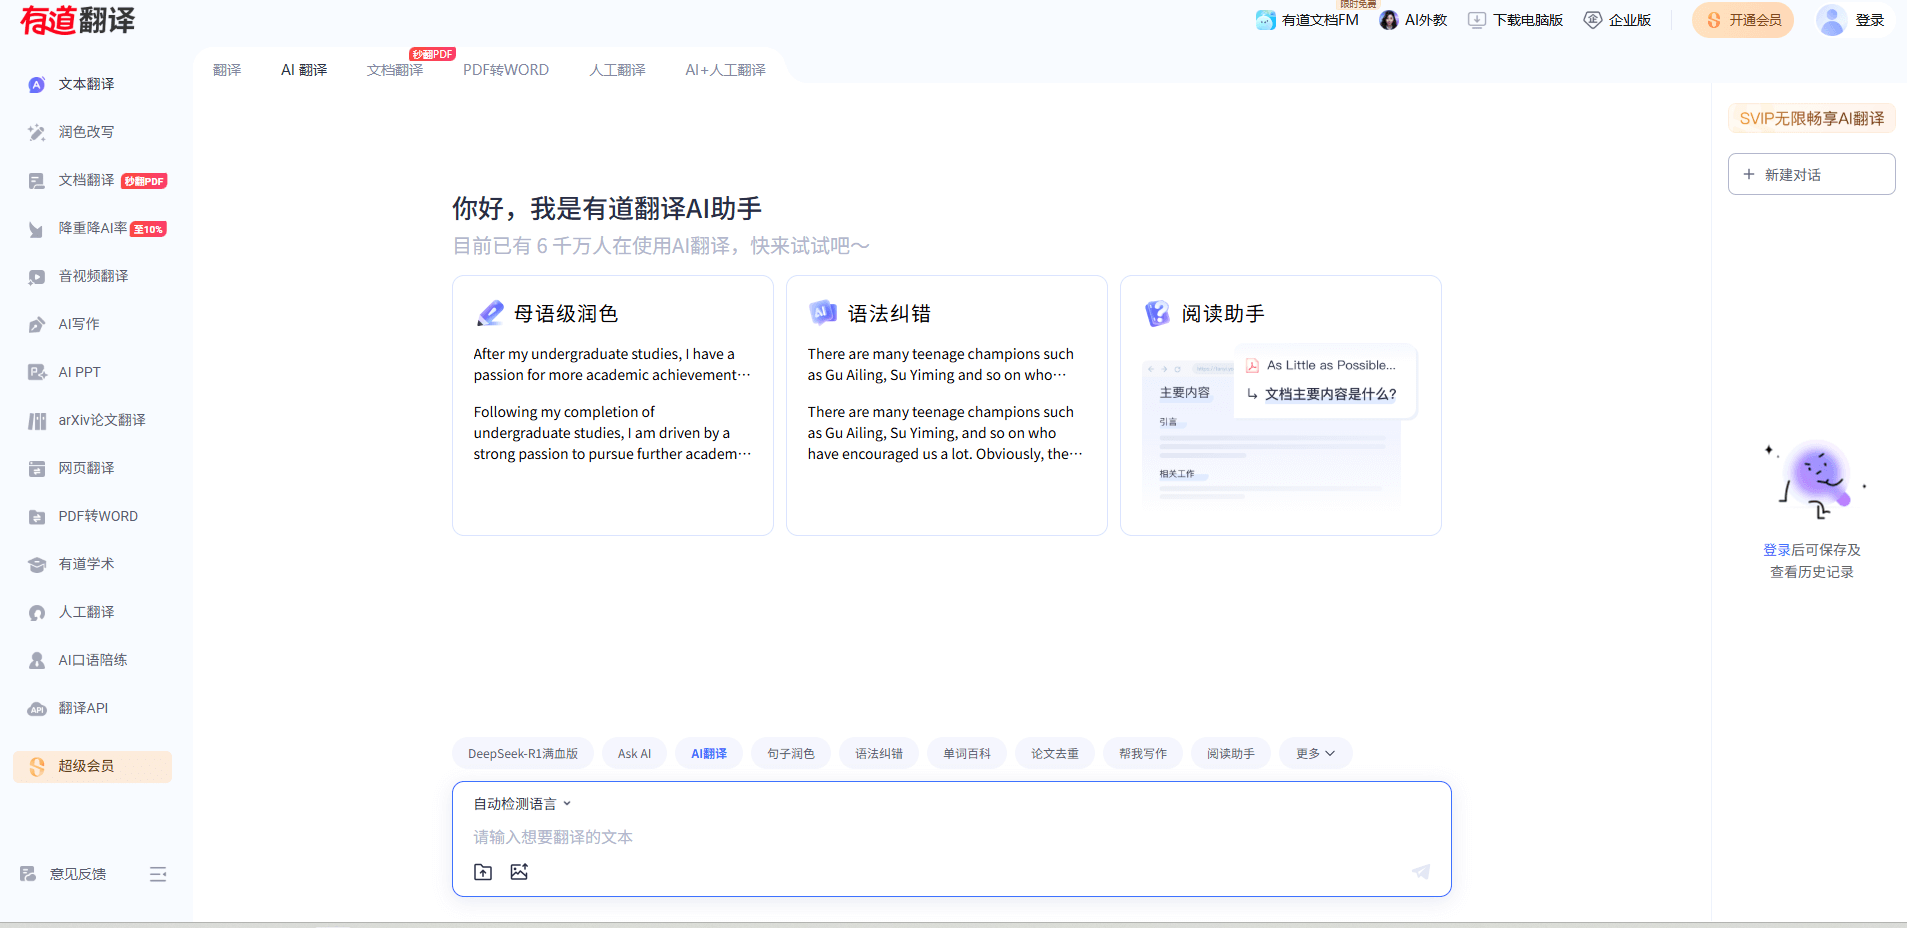Switch to the 翻译 tab

[x=227, y=70]
